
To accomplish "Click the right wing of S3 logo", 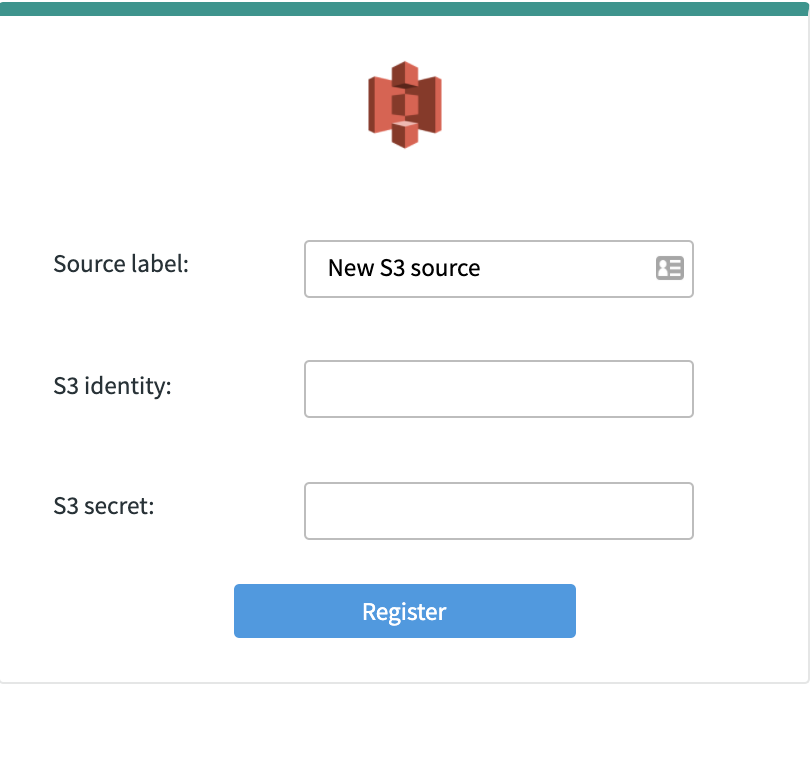I will (x=430, y=105).
